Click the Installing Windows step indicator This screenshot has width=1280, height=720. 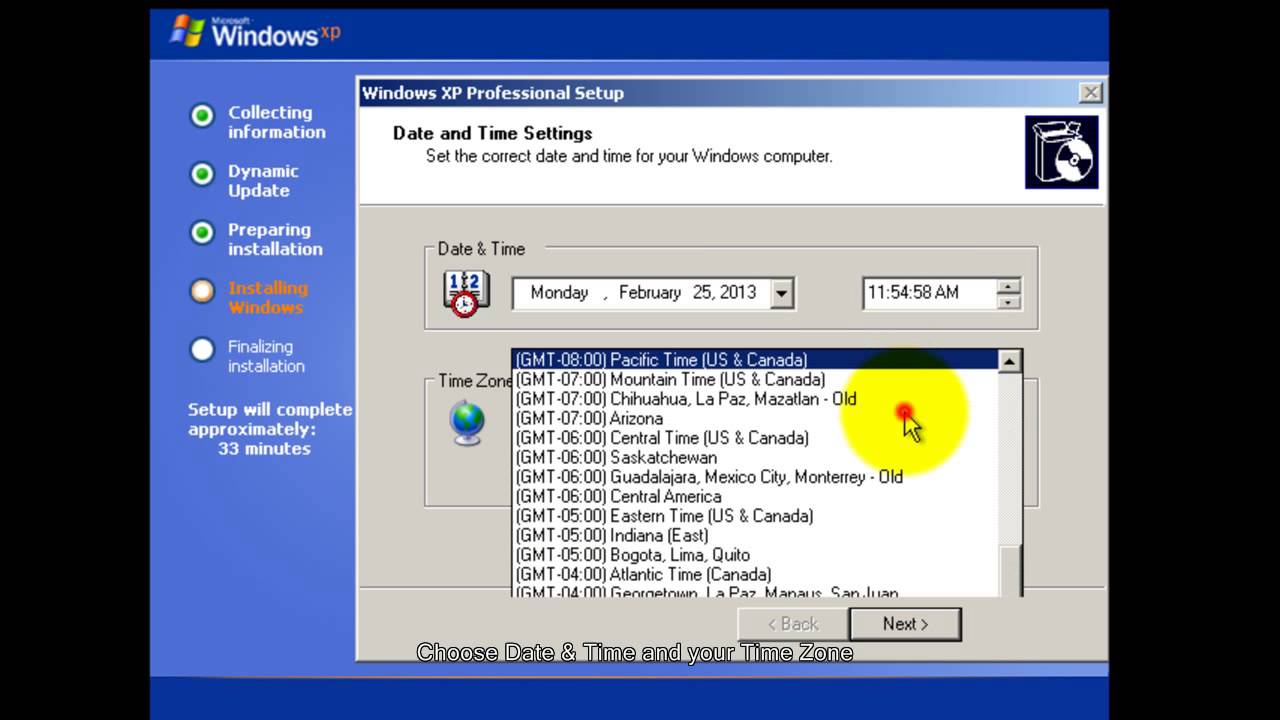(202, 291)
